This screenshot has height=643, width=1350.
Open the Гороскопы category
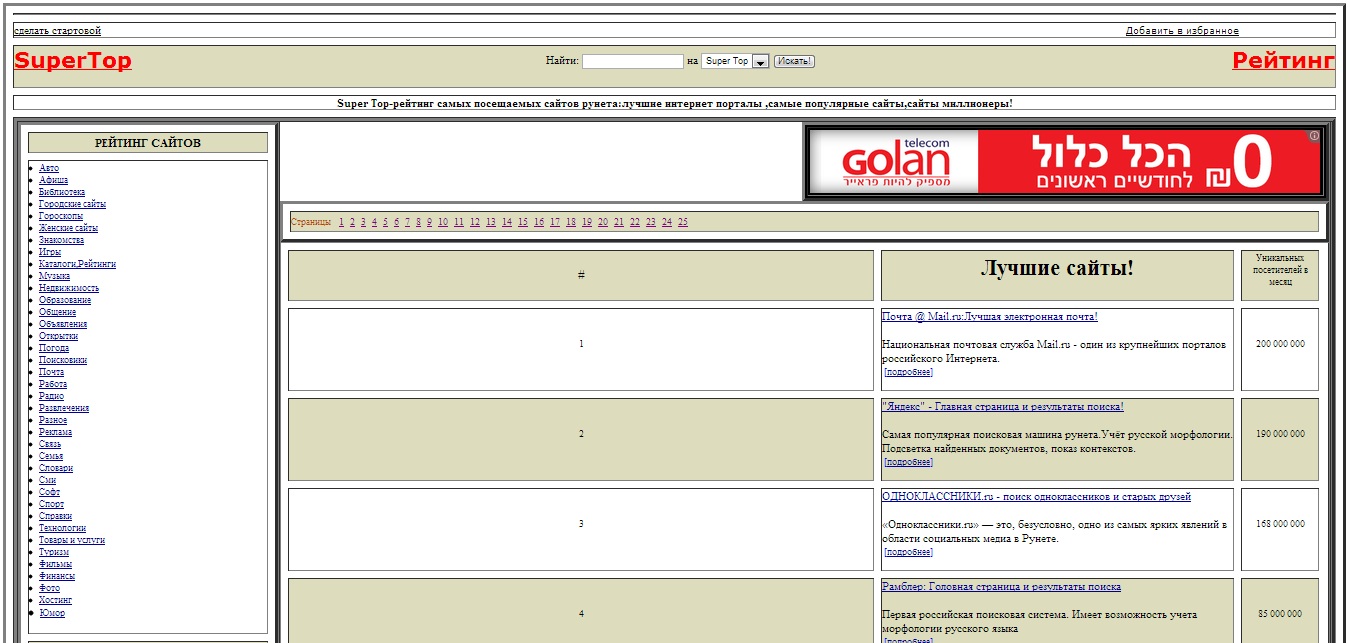tap(61, 216)
